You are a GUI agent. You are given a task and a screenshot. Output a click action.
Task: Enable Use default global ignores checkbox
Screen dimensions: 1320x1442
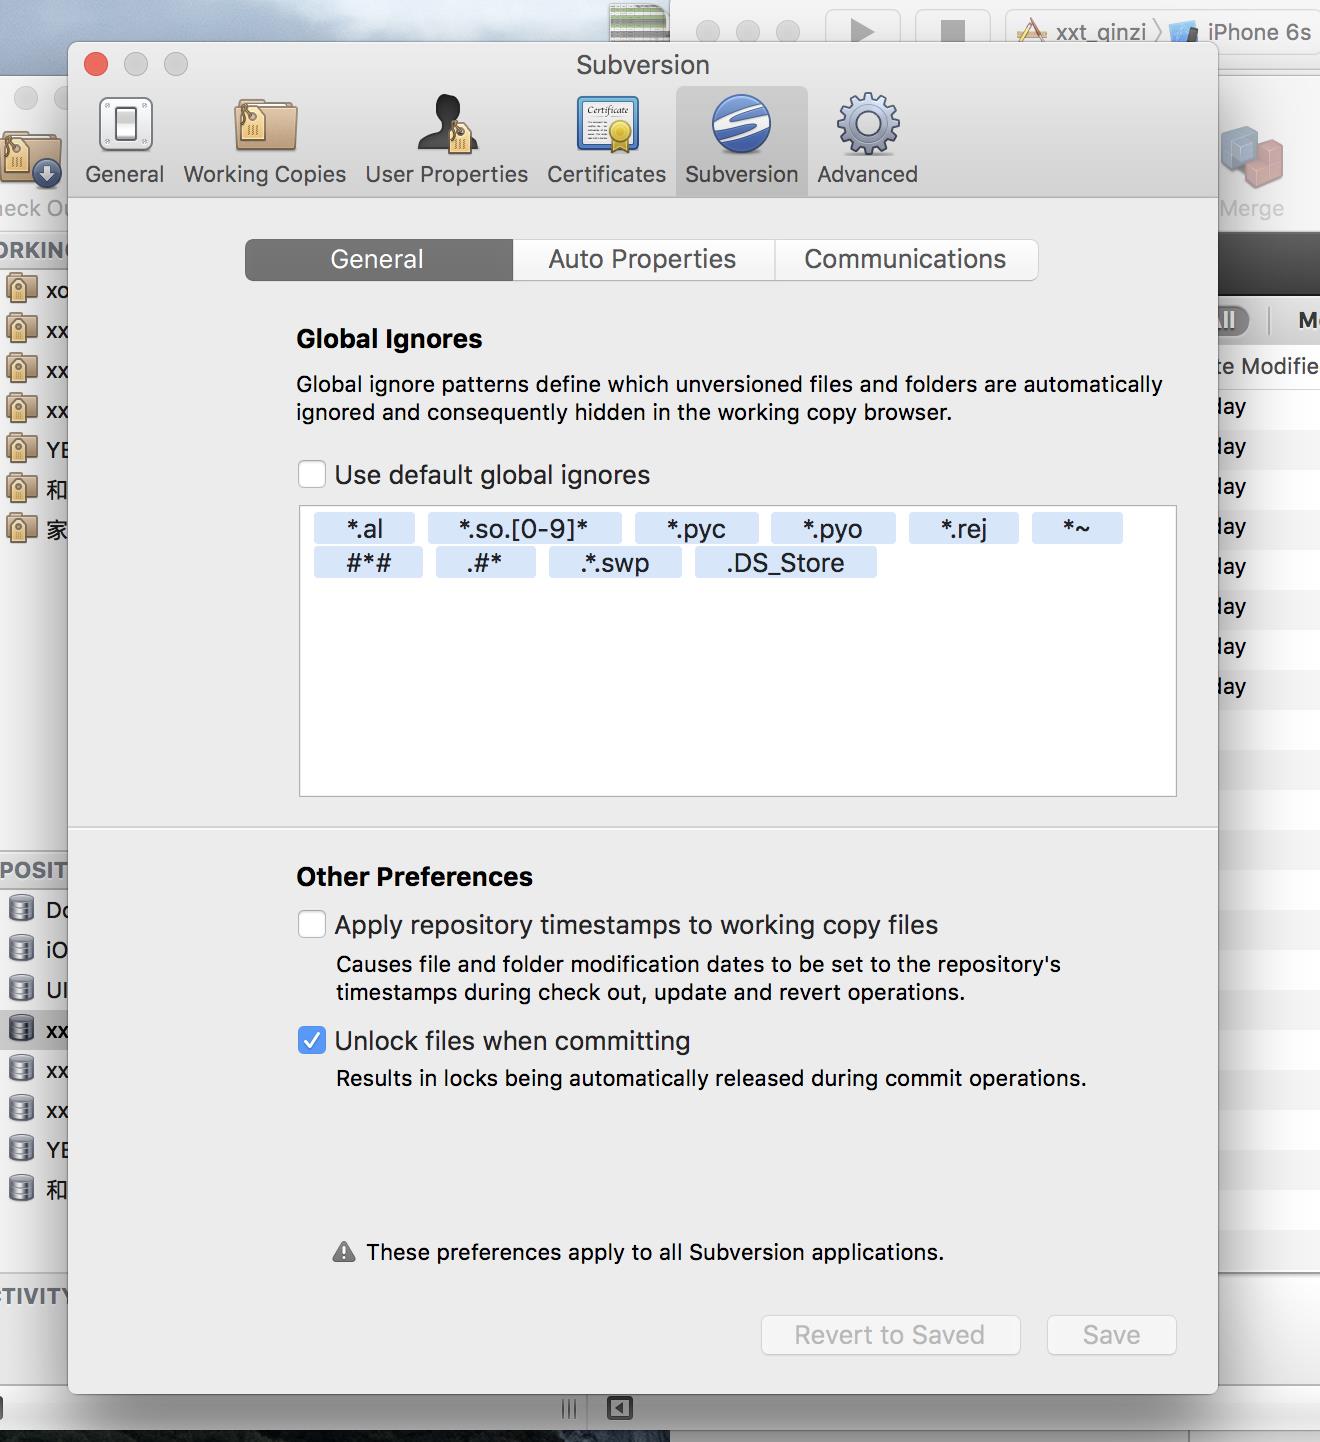point(312,474)
